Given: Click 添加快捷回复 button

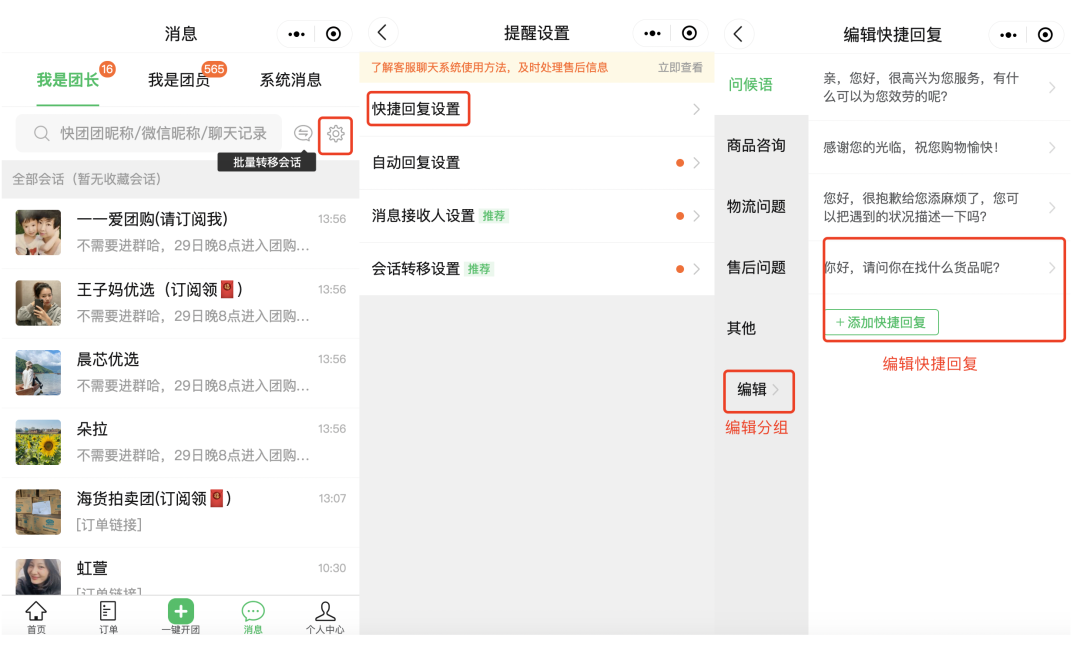Looking at the screenshot, I should pyautogui.click(x=881, y=322).
